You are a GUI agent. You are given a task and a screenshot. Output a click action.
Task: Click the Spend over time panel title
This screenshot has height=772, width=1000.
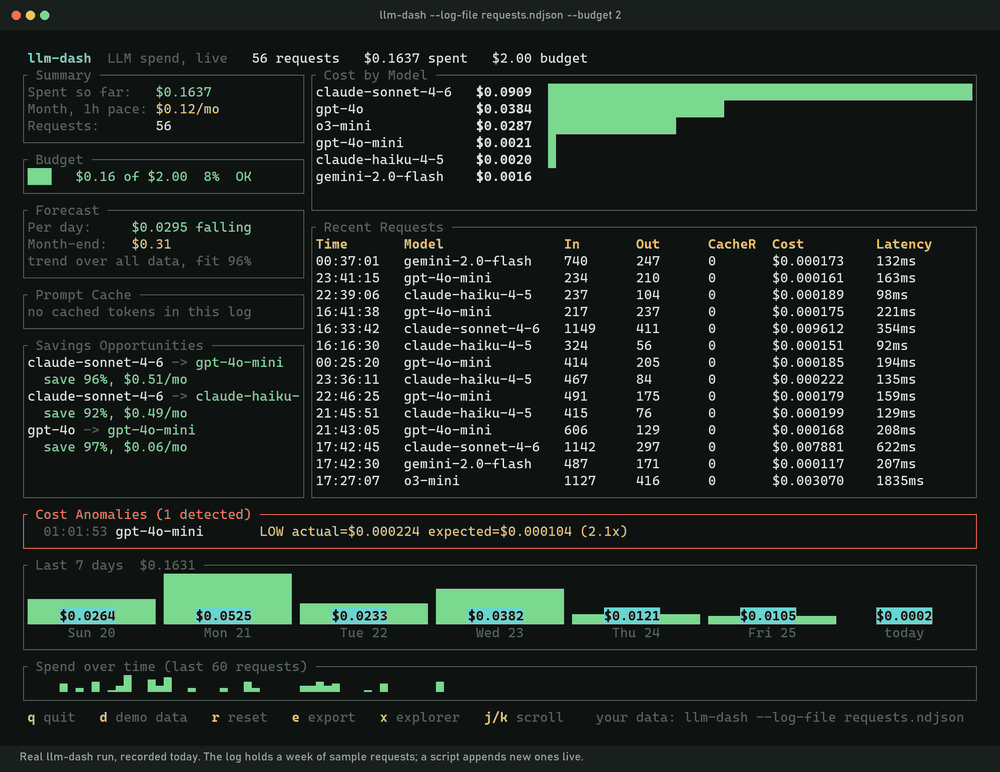coord(171,667)
